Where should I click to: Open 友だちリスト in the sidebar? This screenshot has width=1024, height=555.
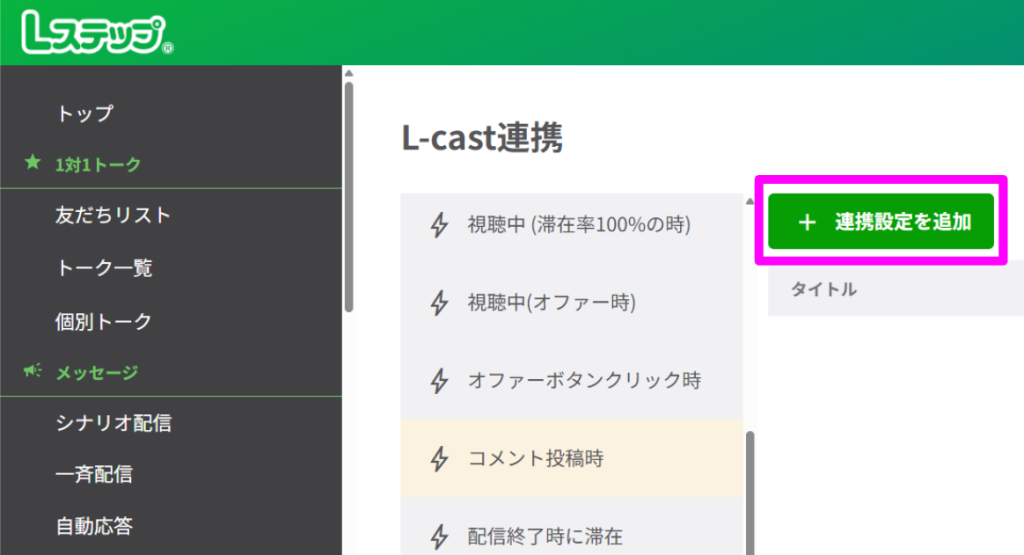113,215
